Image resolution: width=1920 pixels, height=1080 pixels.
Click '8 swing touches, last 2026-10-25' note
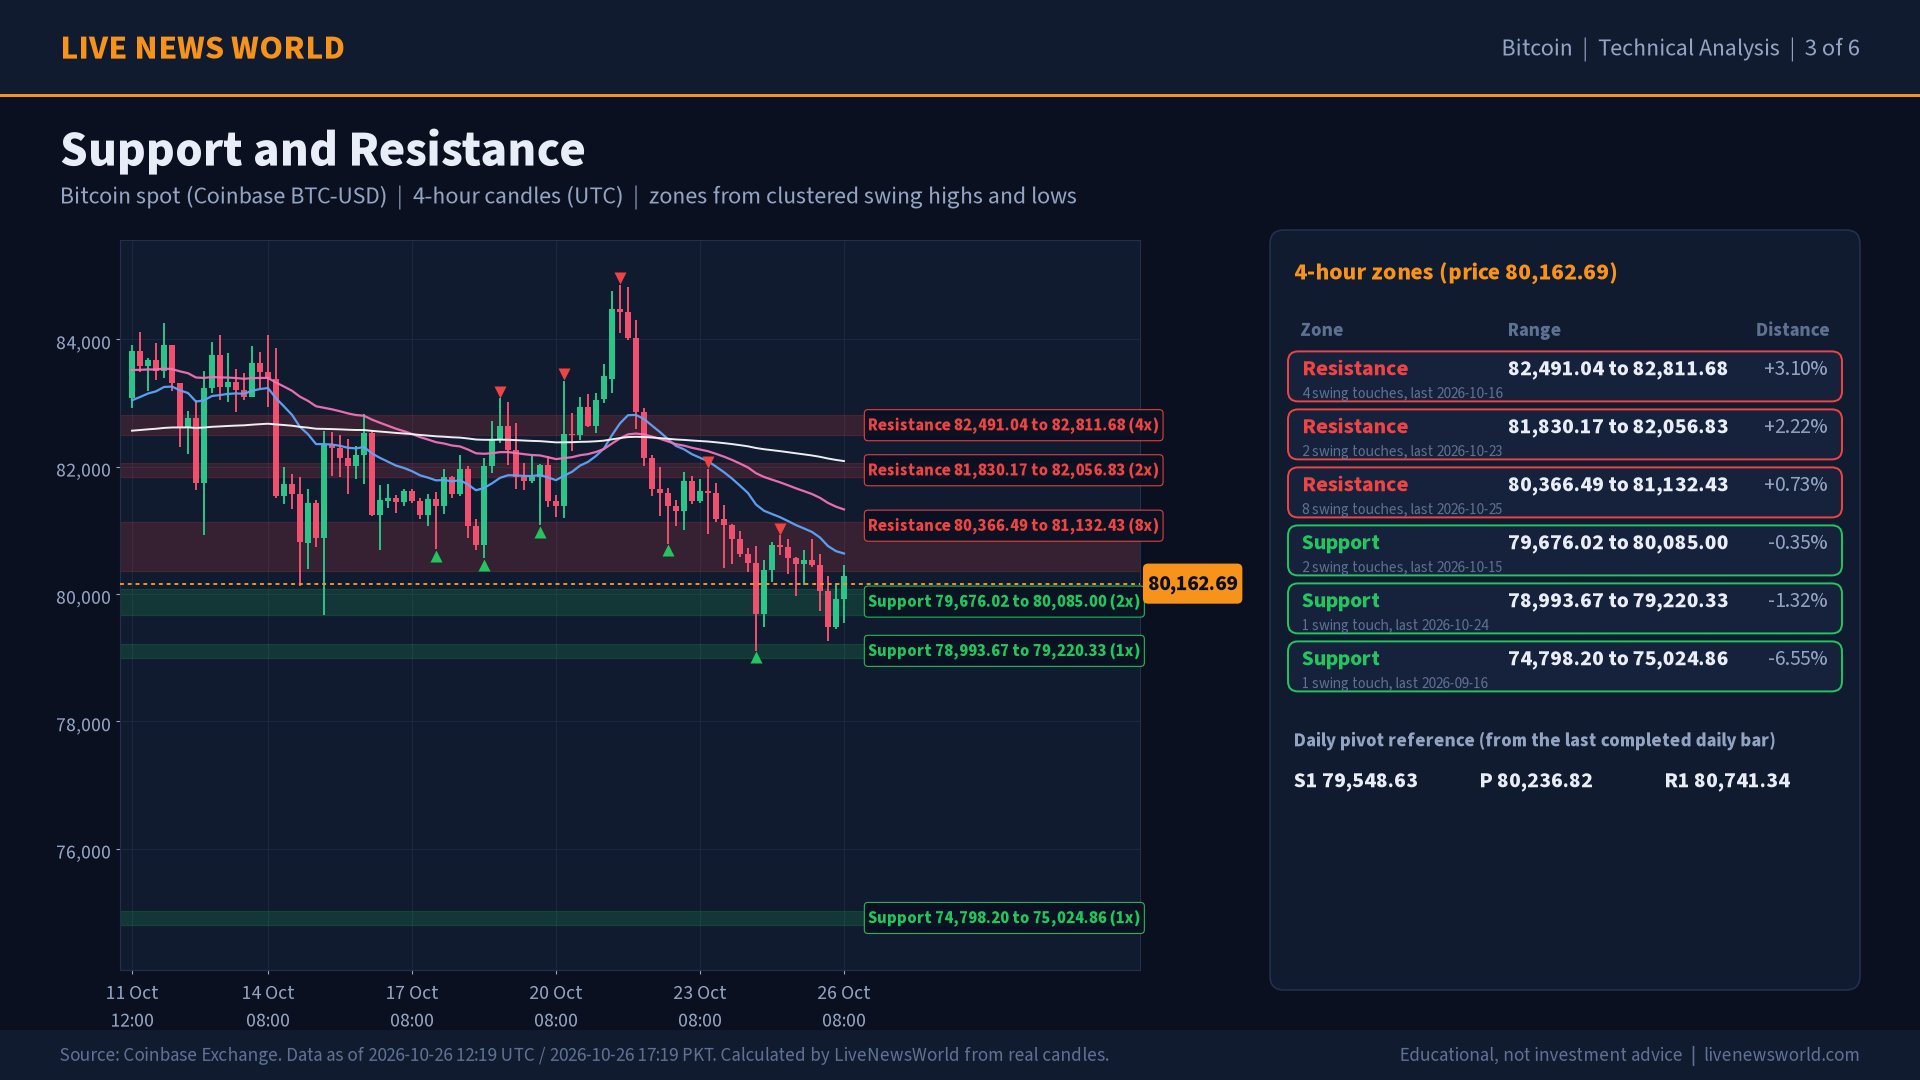1402,509
